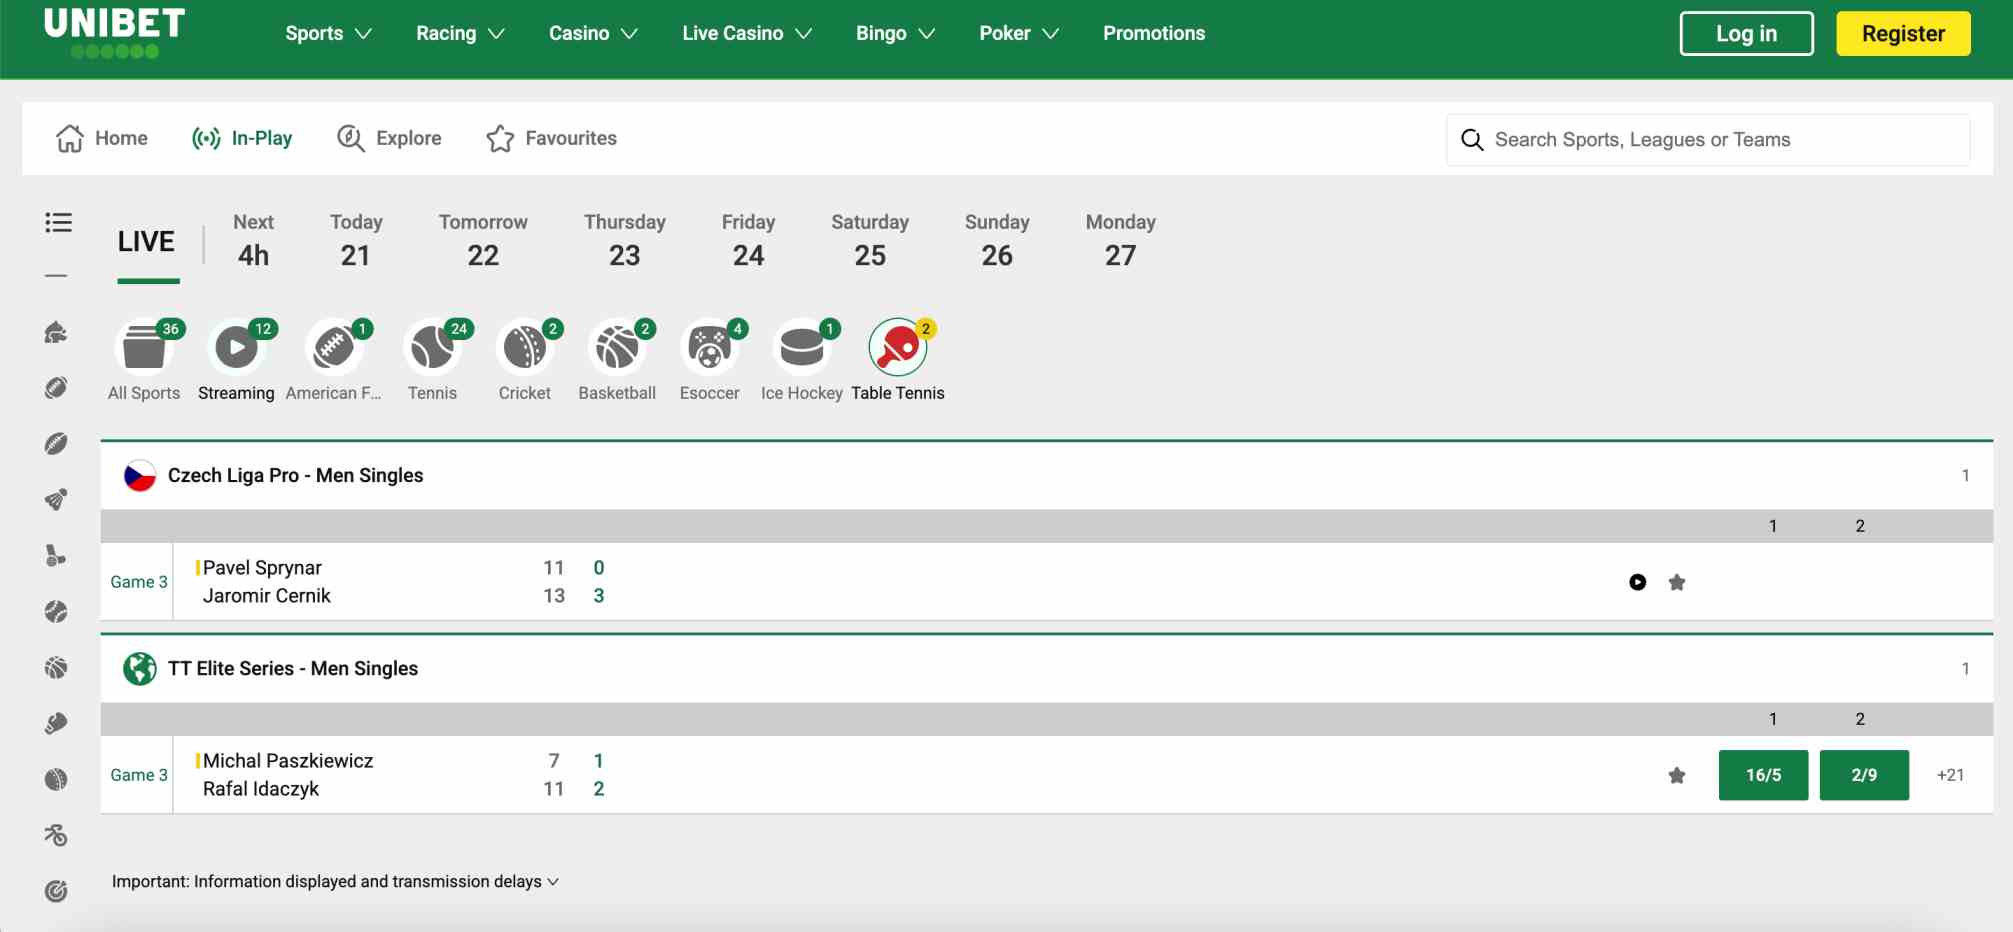This screenshot has width=2013, height=932.
Task: Open the Promotions page
Action: coord(1153,33)
